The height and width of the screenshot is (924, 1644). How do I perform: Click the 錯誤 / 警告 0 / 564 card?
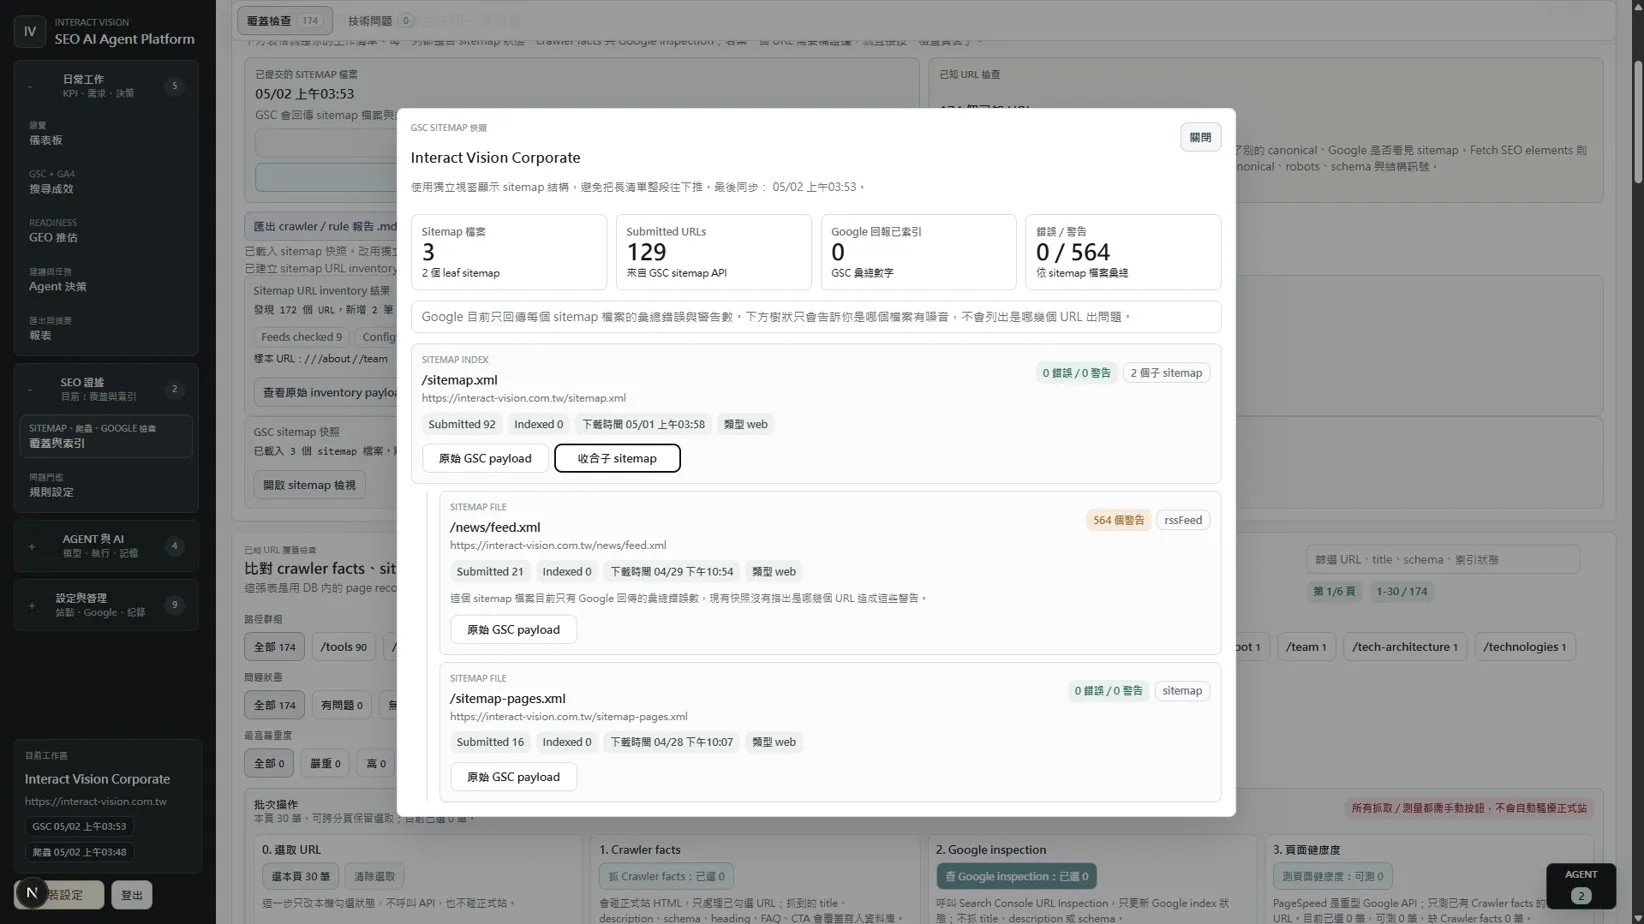click(1122, 252)
